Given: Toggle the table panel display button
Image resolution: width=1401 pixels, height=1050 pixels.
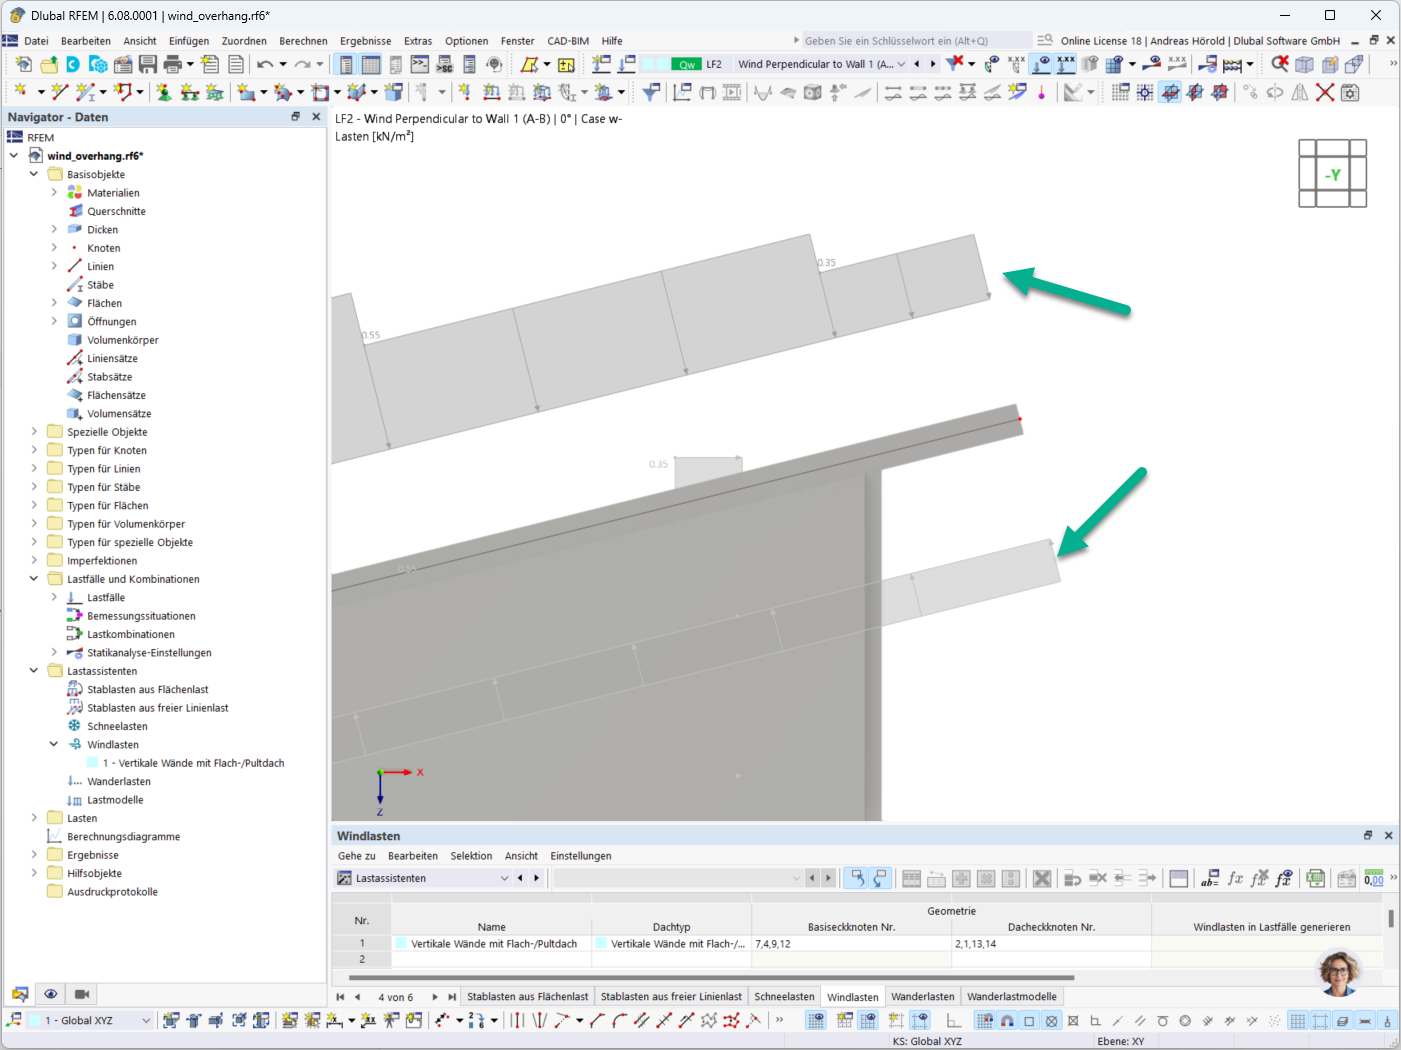Looking at the screenshot, I should tap(371, 64).
